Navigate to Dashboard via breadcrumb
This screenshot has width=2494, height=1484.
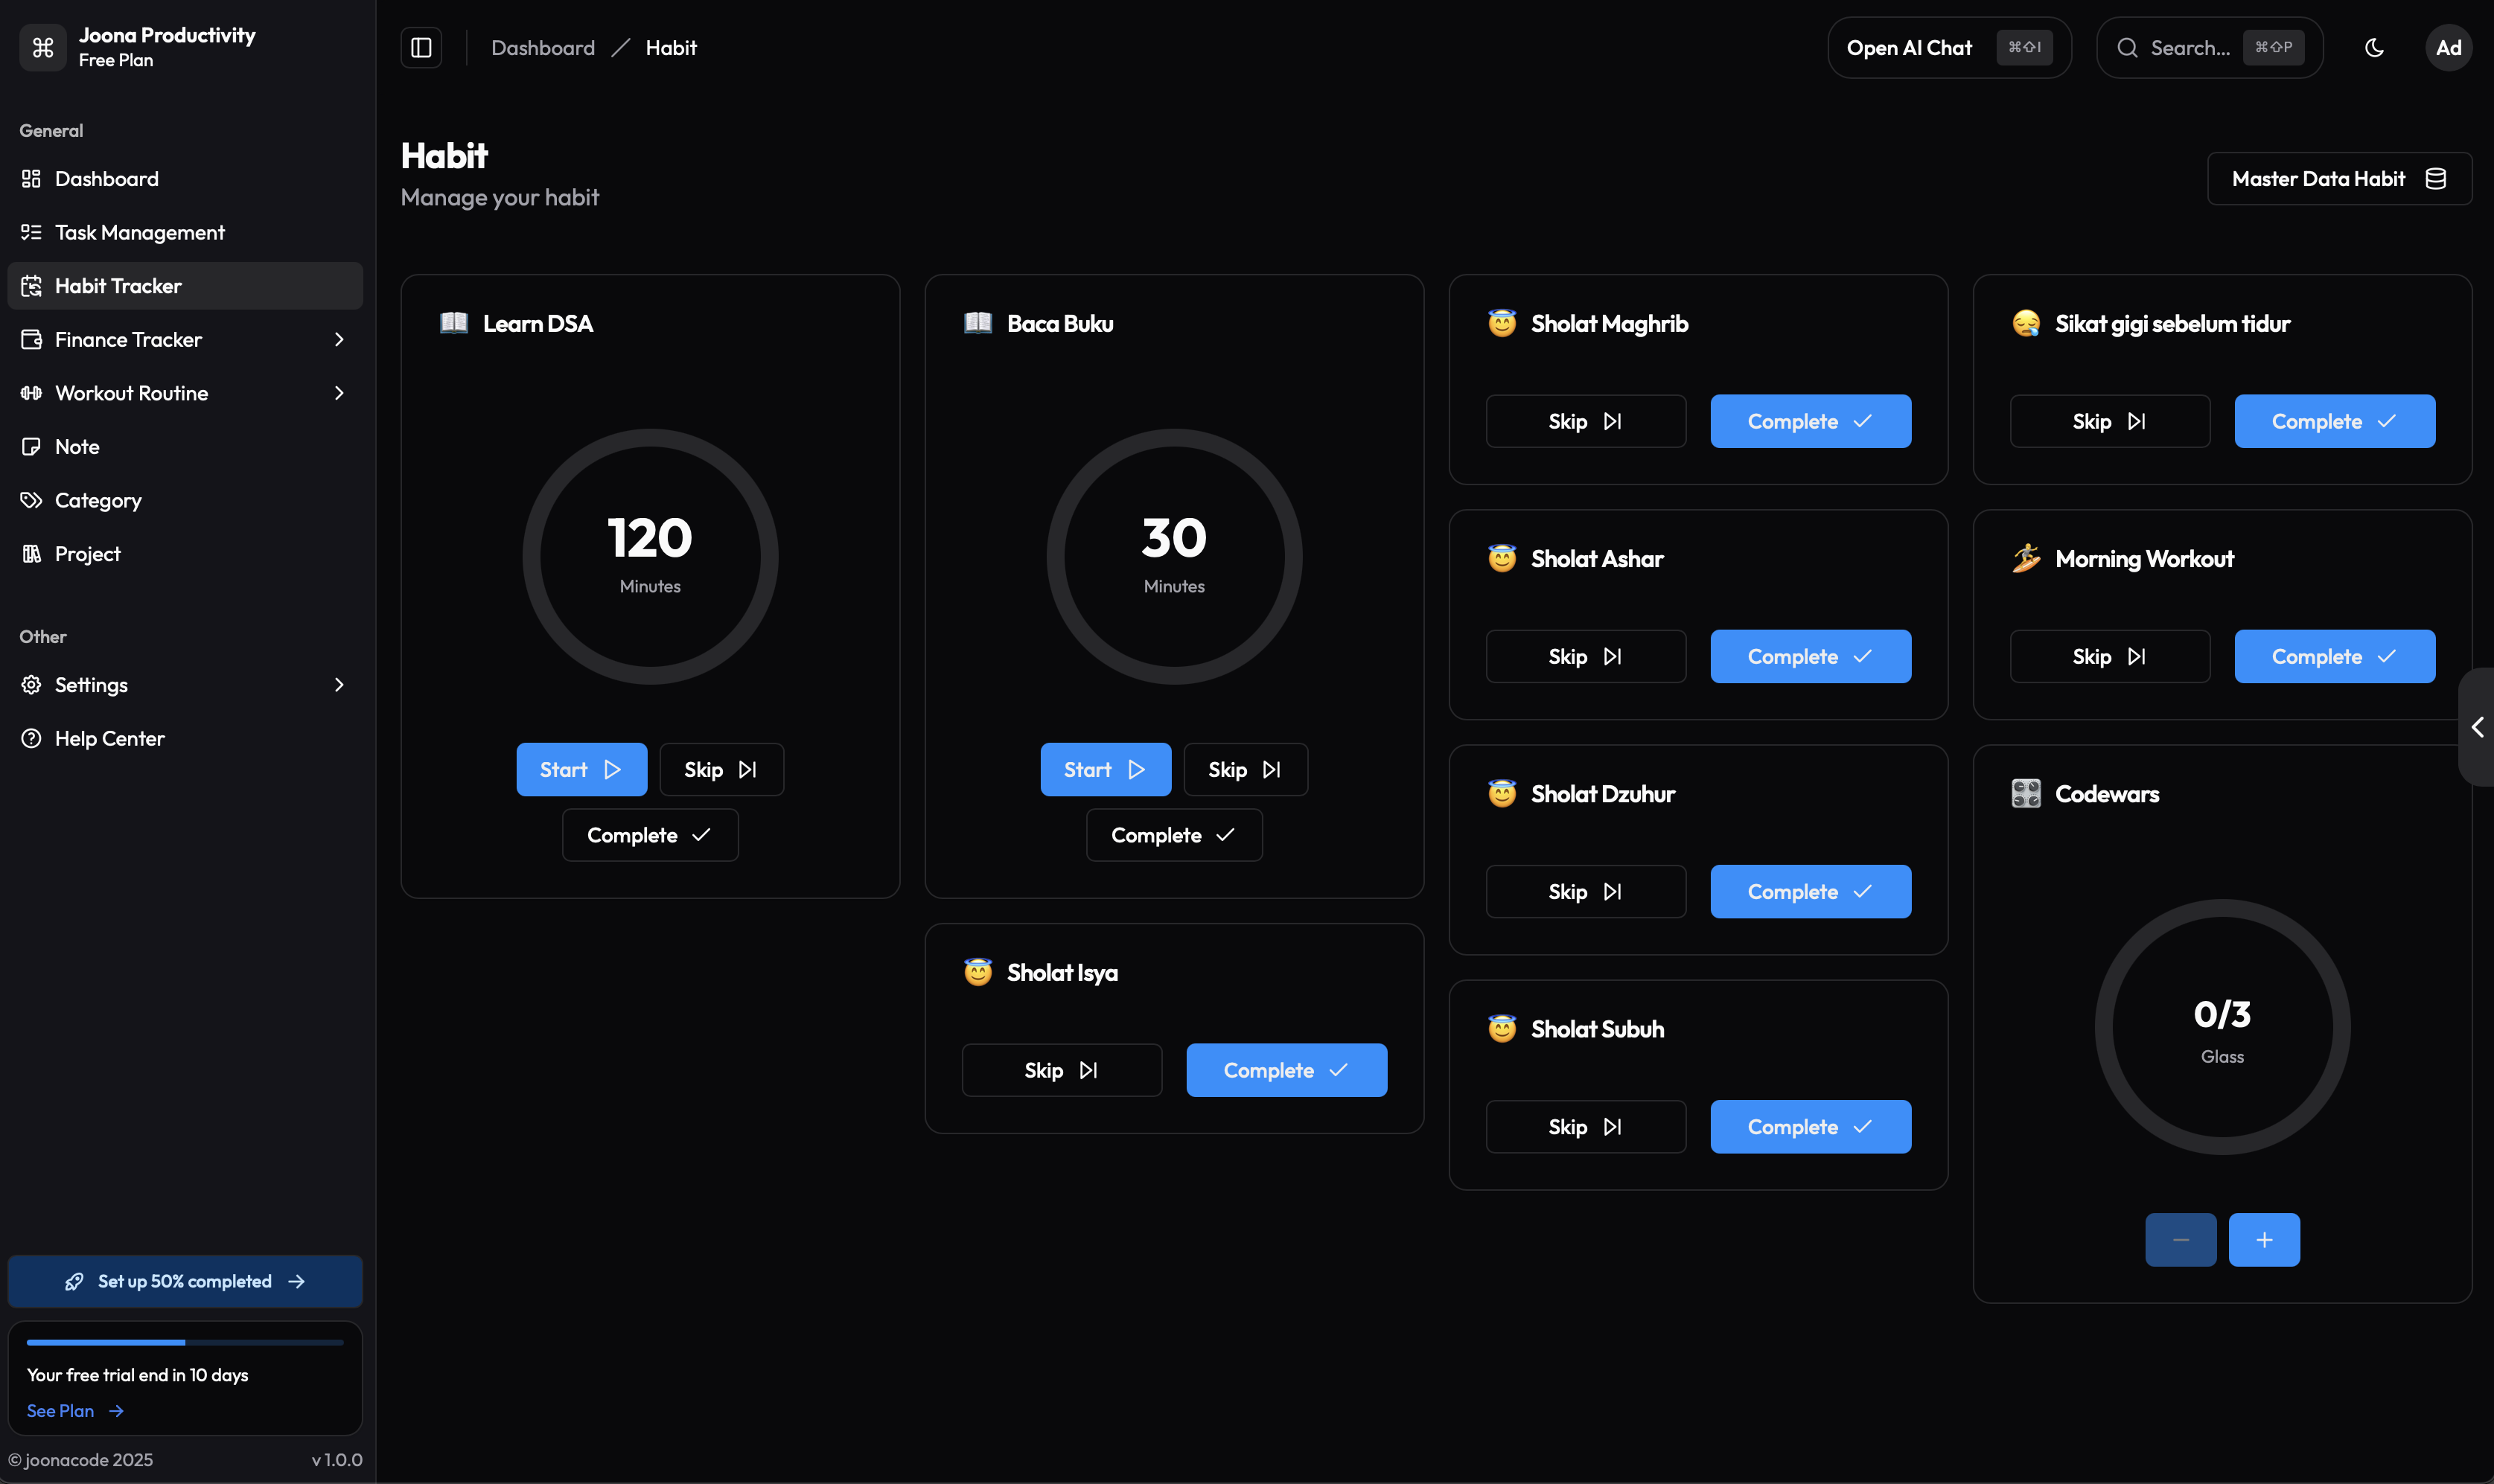pyautogui.click(x=543, y=47)
